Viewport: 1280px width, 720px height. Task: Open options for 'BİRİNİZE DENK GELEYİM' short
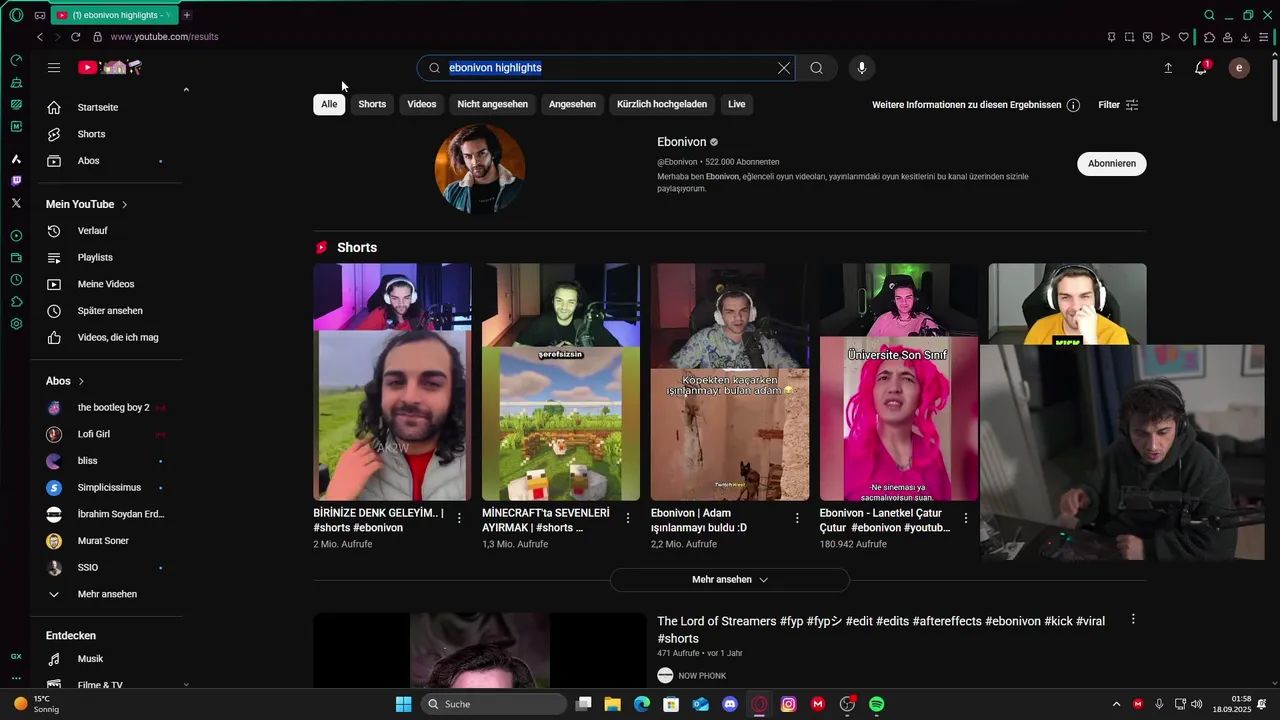[x=459, y=518]
